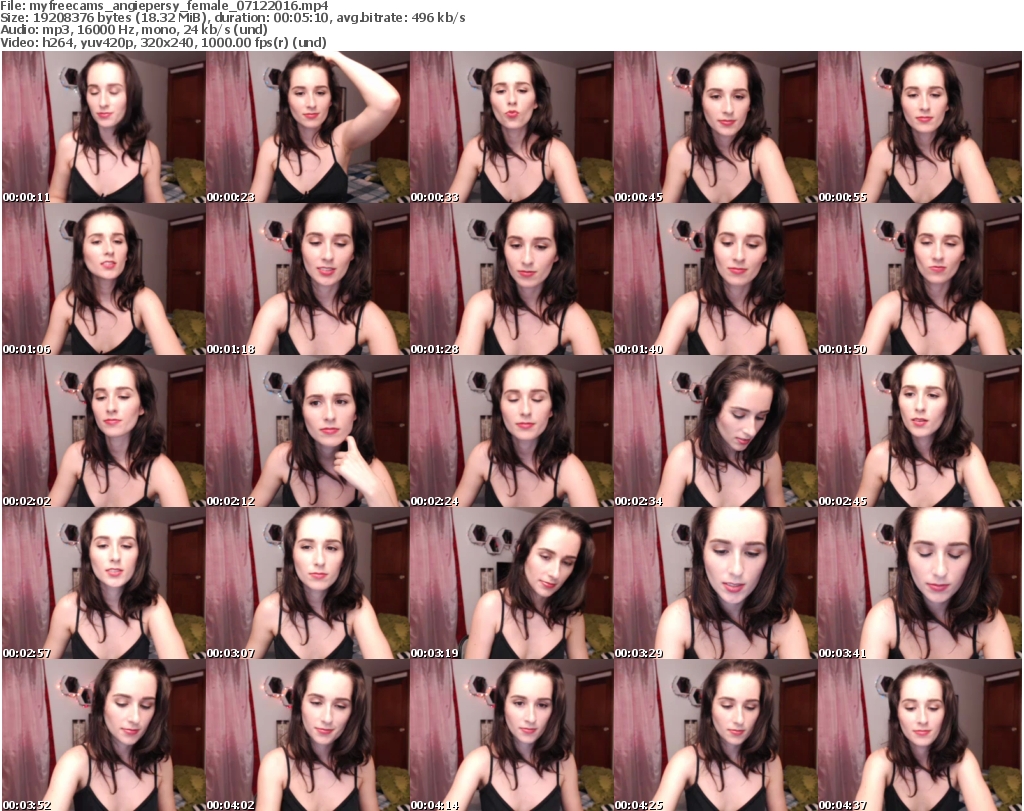This screenshot has width=1024, height=811.
Task: Select the 00:02:12 frame
Action: tap(308, 432)
